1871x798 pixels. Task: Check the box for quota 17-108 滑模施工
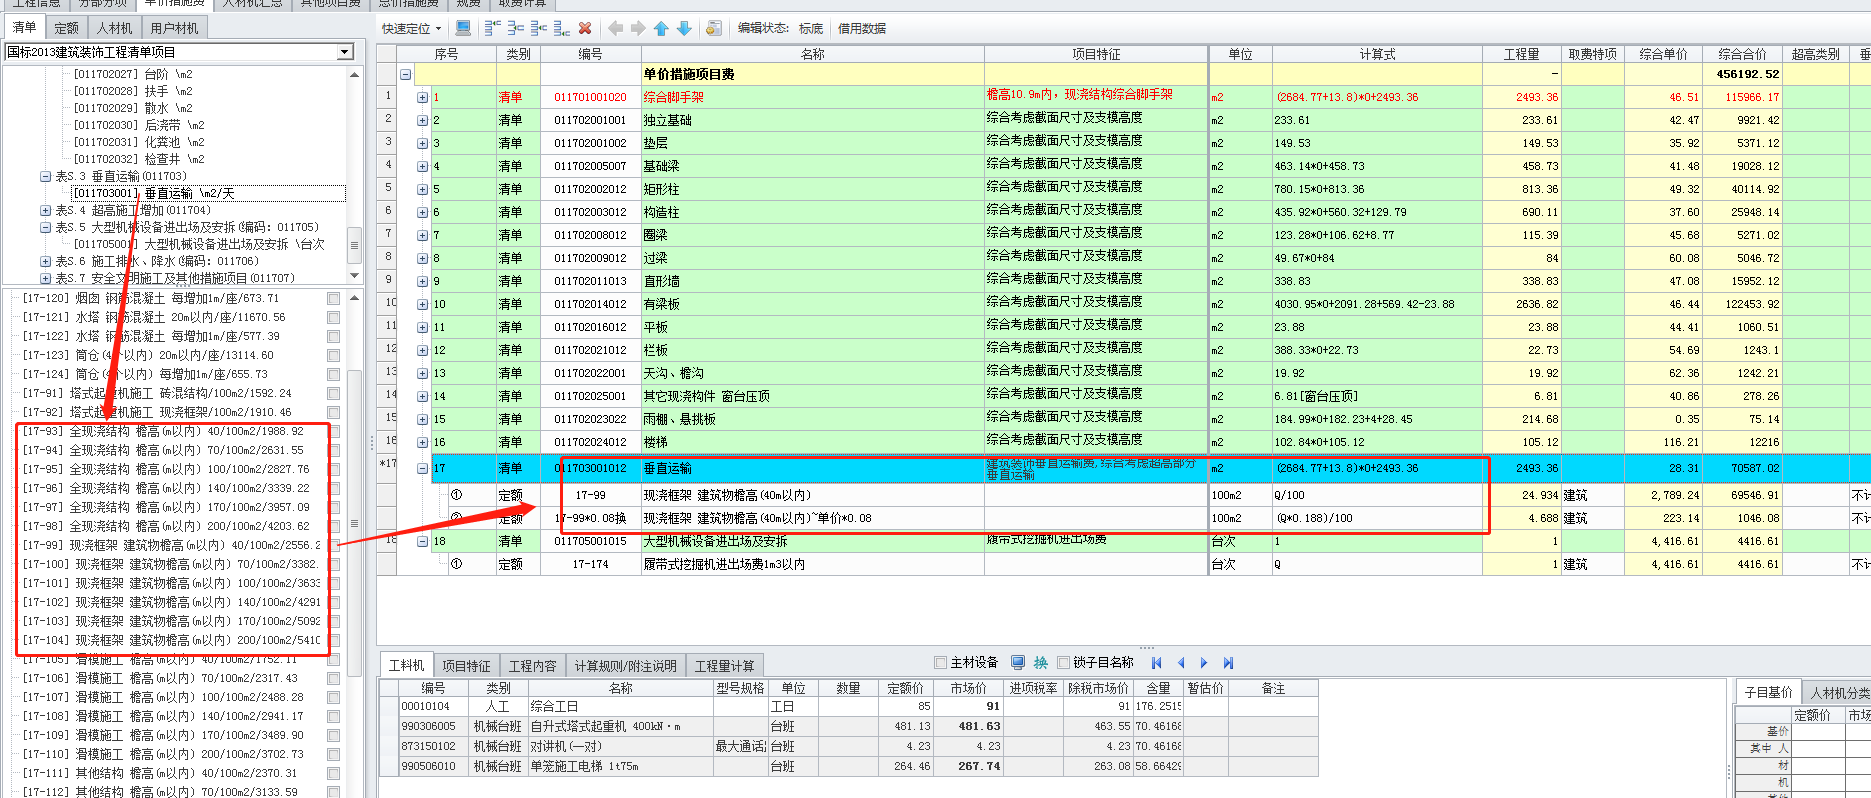(x=333, y=716)
